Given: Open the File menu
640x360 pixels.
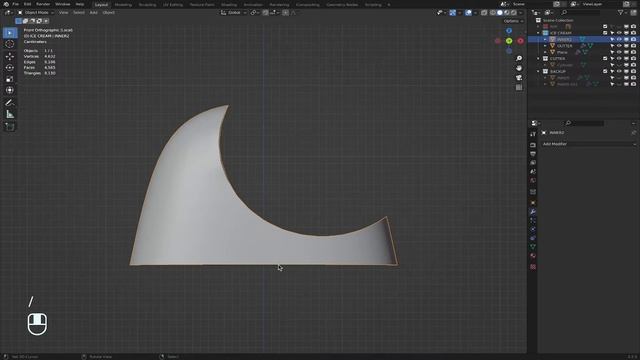Looking at the screenshot, I should pyautogui.click(x=16, y=4).
